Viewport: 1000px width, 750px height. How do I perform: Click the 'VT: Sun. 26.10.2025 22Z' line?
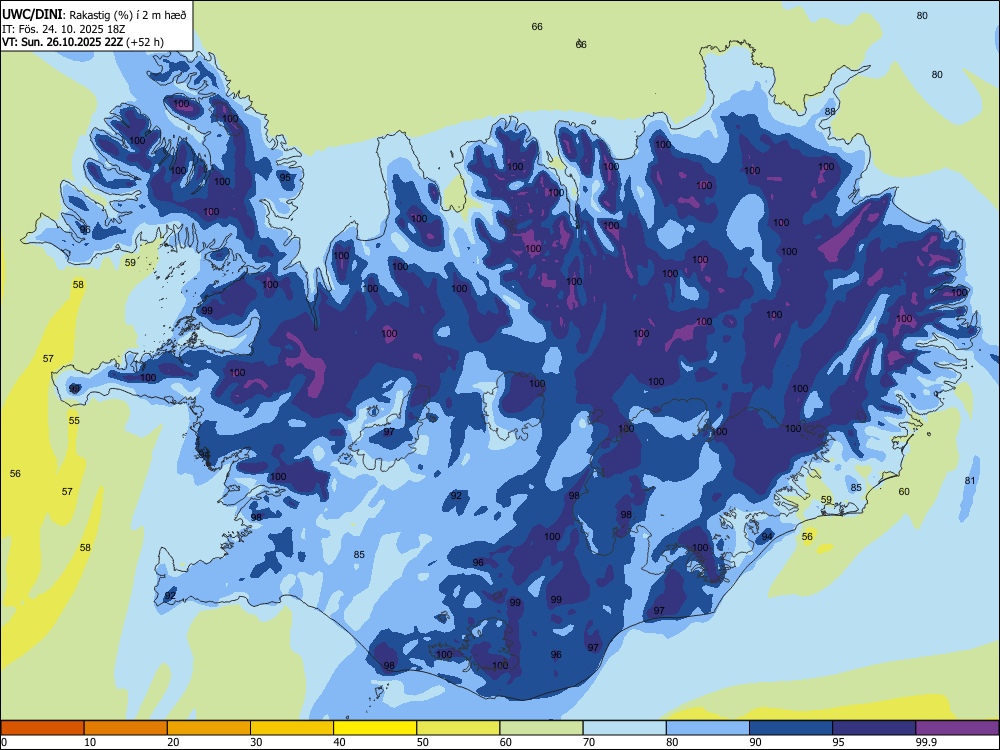pyautogui.click(x=62, y=42)
